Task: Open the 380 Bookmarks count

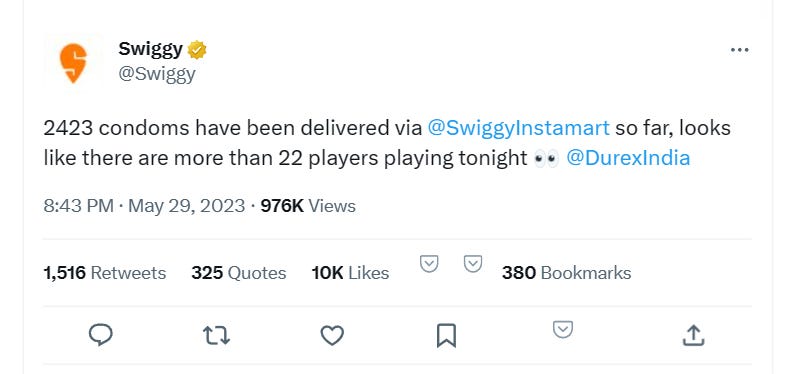Action: tap(566, 273)
